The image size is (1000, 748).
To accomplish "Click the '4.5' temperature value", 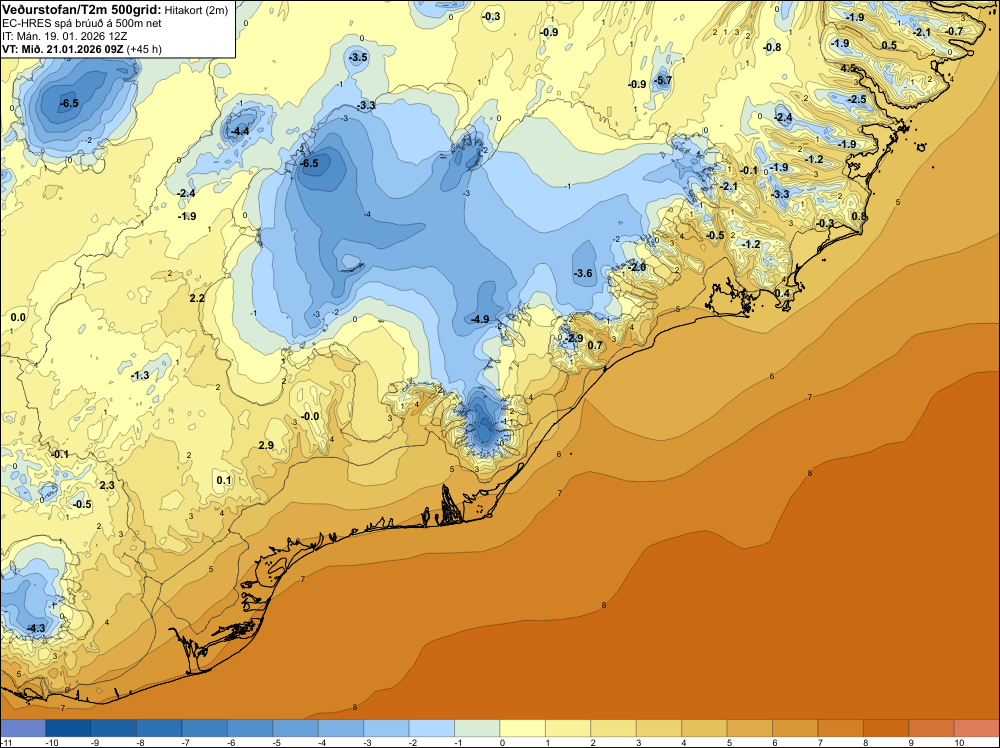I will 848,68.
